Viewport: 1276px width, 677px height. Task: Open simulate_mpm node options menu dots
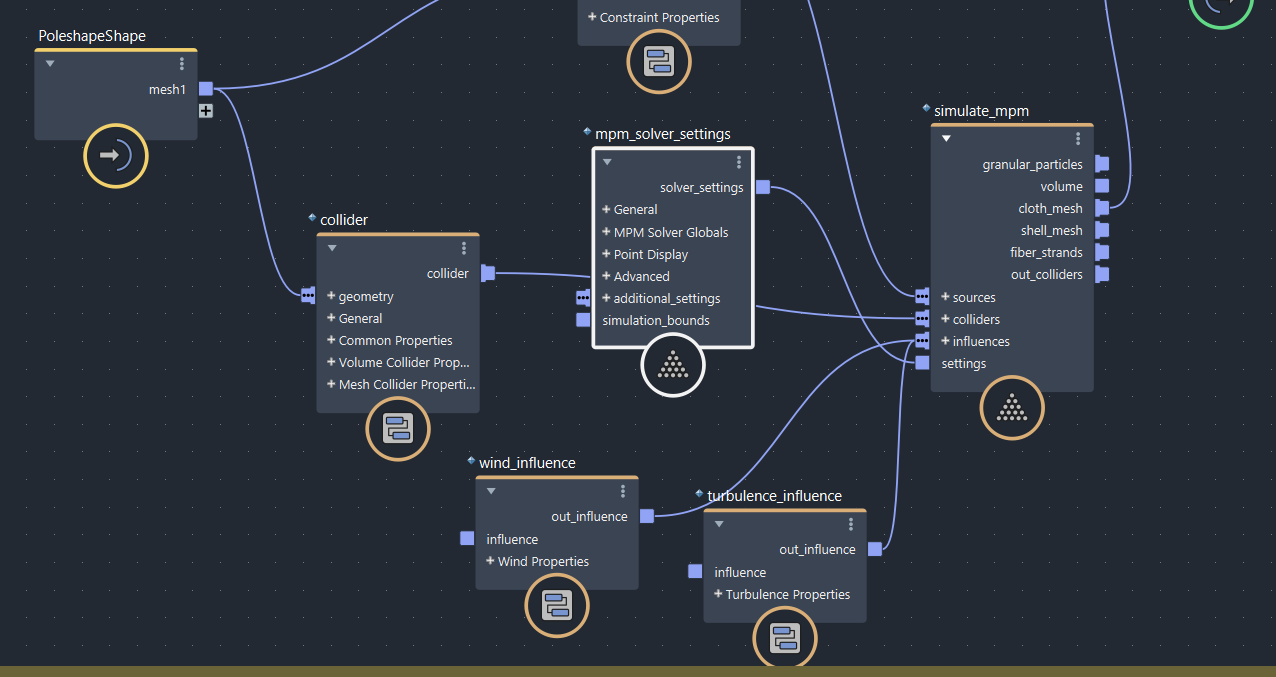pos(1078,139)
